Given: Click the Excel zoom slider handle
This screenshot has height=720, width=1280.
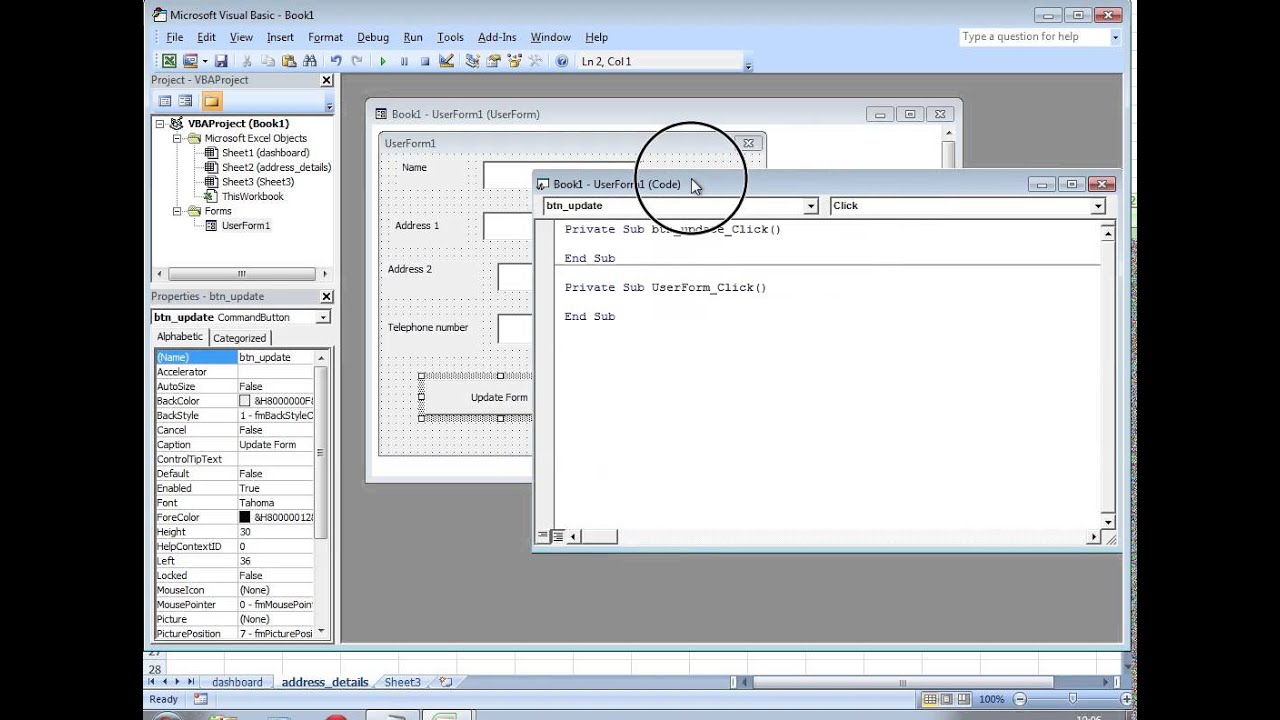Looking at the screenshot, I should 1073,699.
